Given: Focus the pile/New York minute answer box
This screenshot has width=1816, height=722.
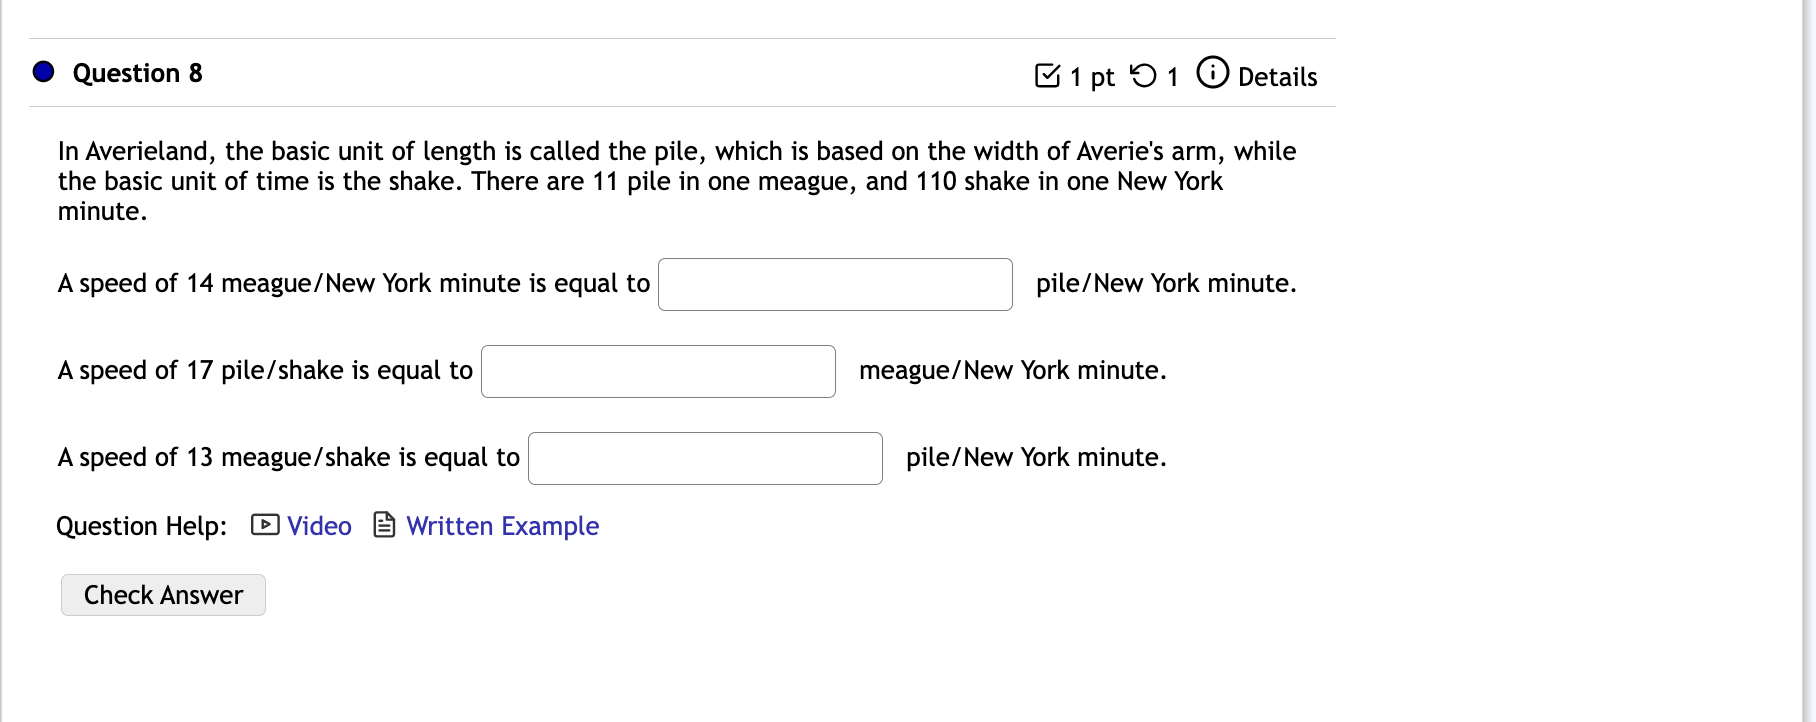Looking at the screenshot, I should tap(834, 284).
